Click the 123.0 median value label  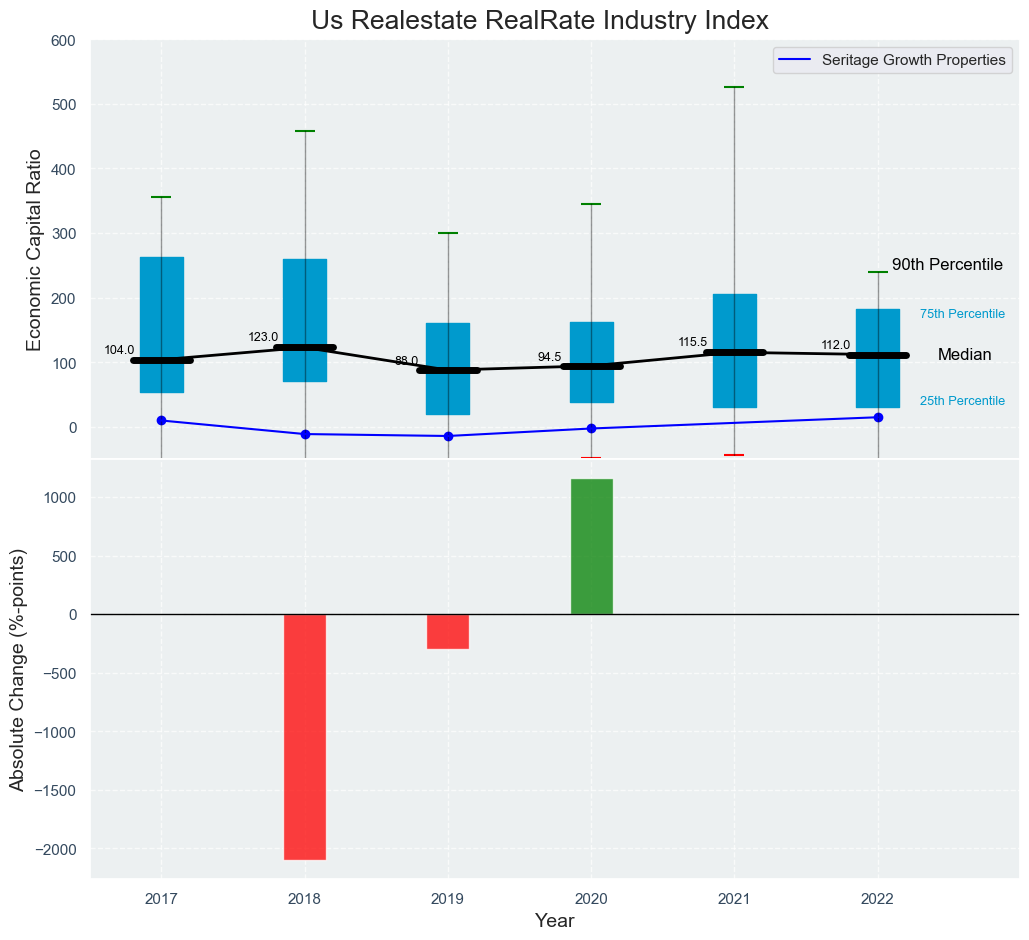[263, 337]
